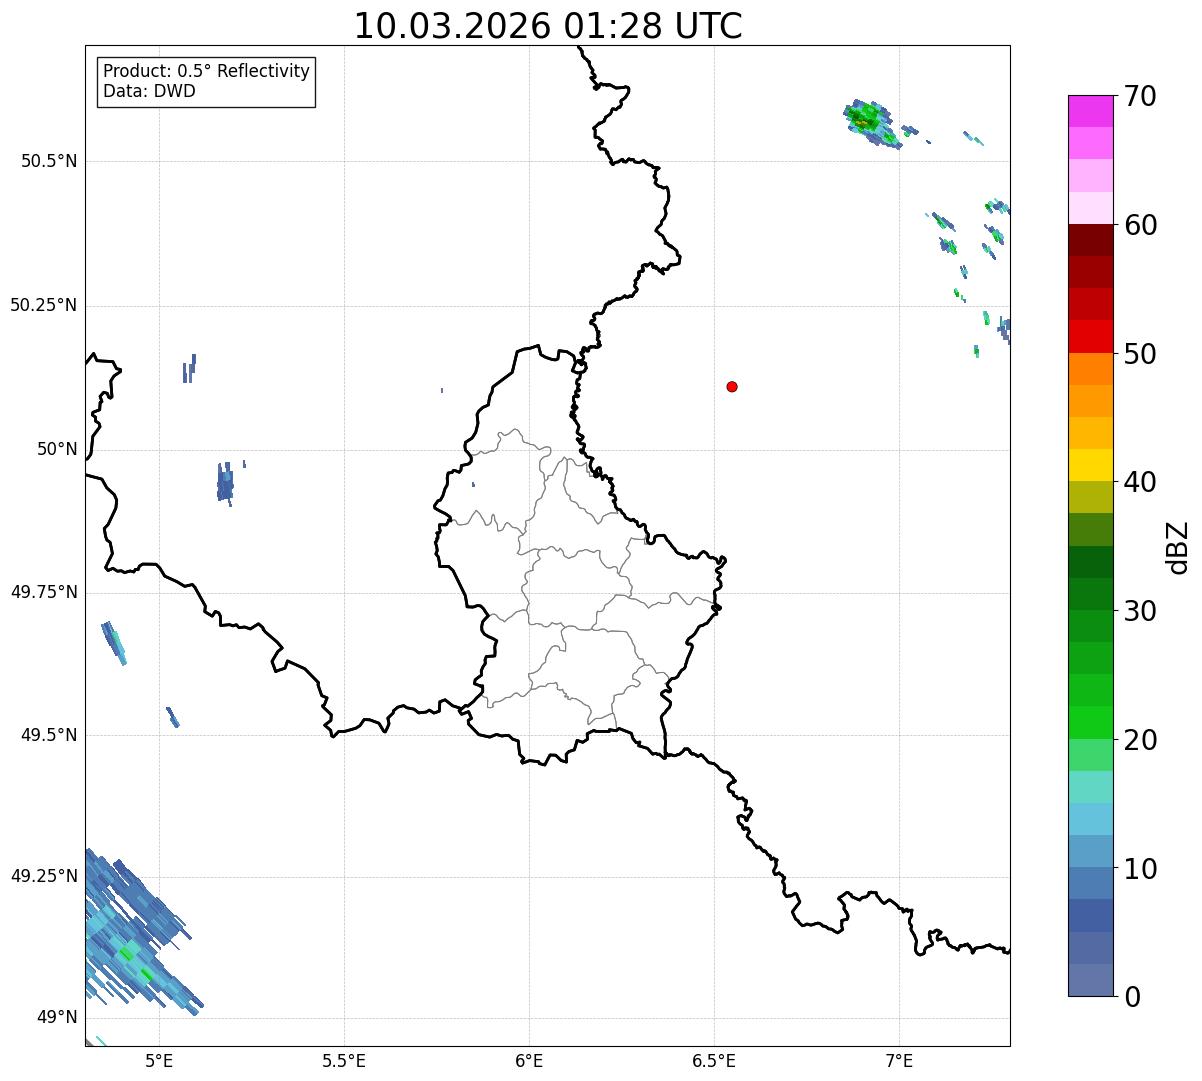Click the 49.75°N latitude label
The image size is (1202, 1081).
click(44, 592)
